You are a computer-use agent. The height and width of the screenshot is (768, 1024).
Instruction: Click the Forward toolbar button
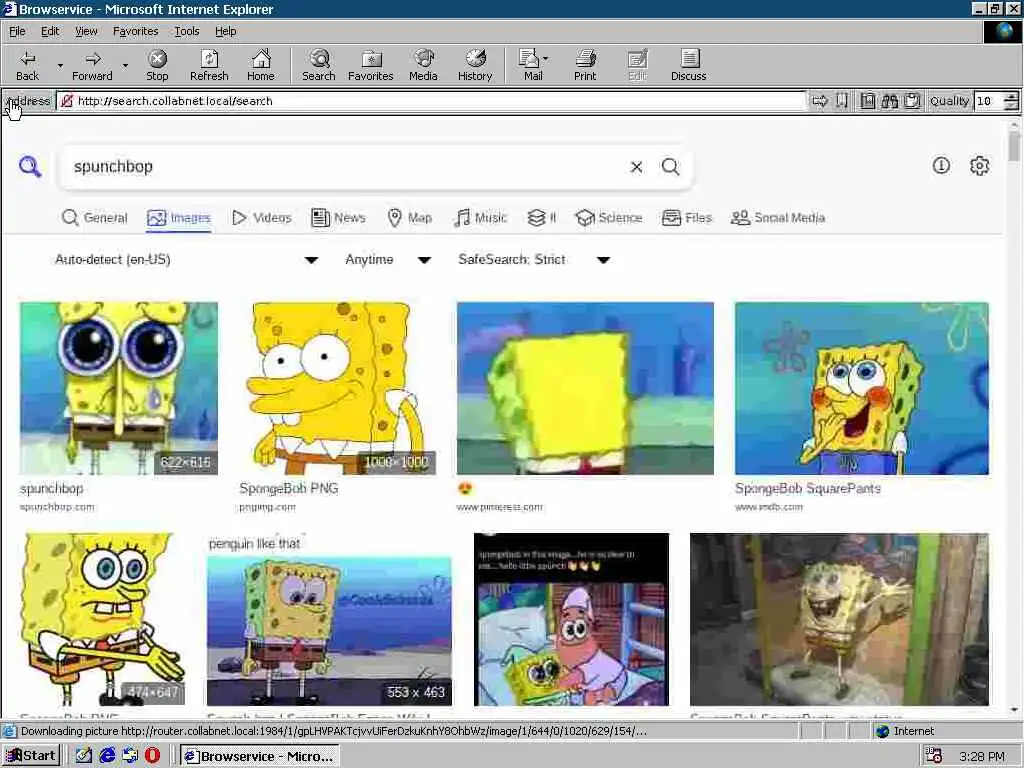[x=92, y=66]
